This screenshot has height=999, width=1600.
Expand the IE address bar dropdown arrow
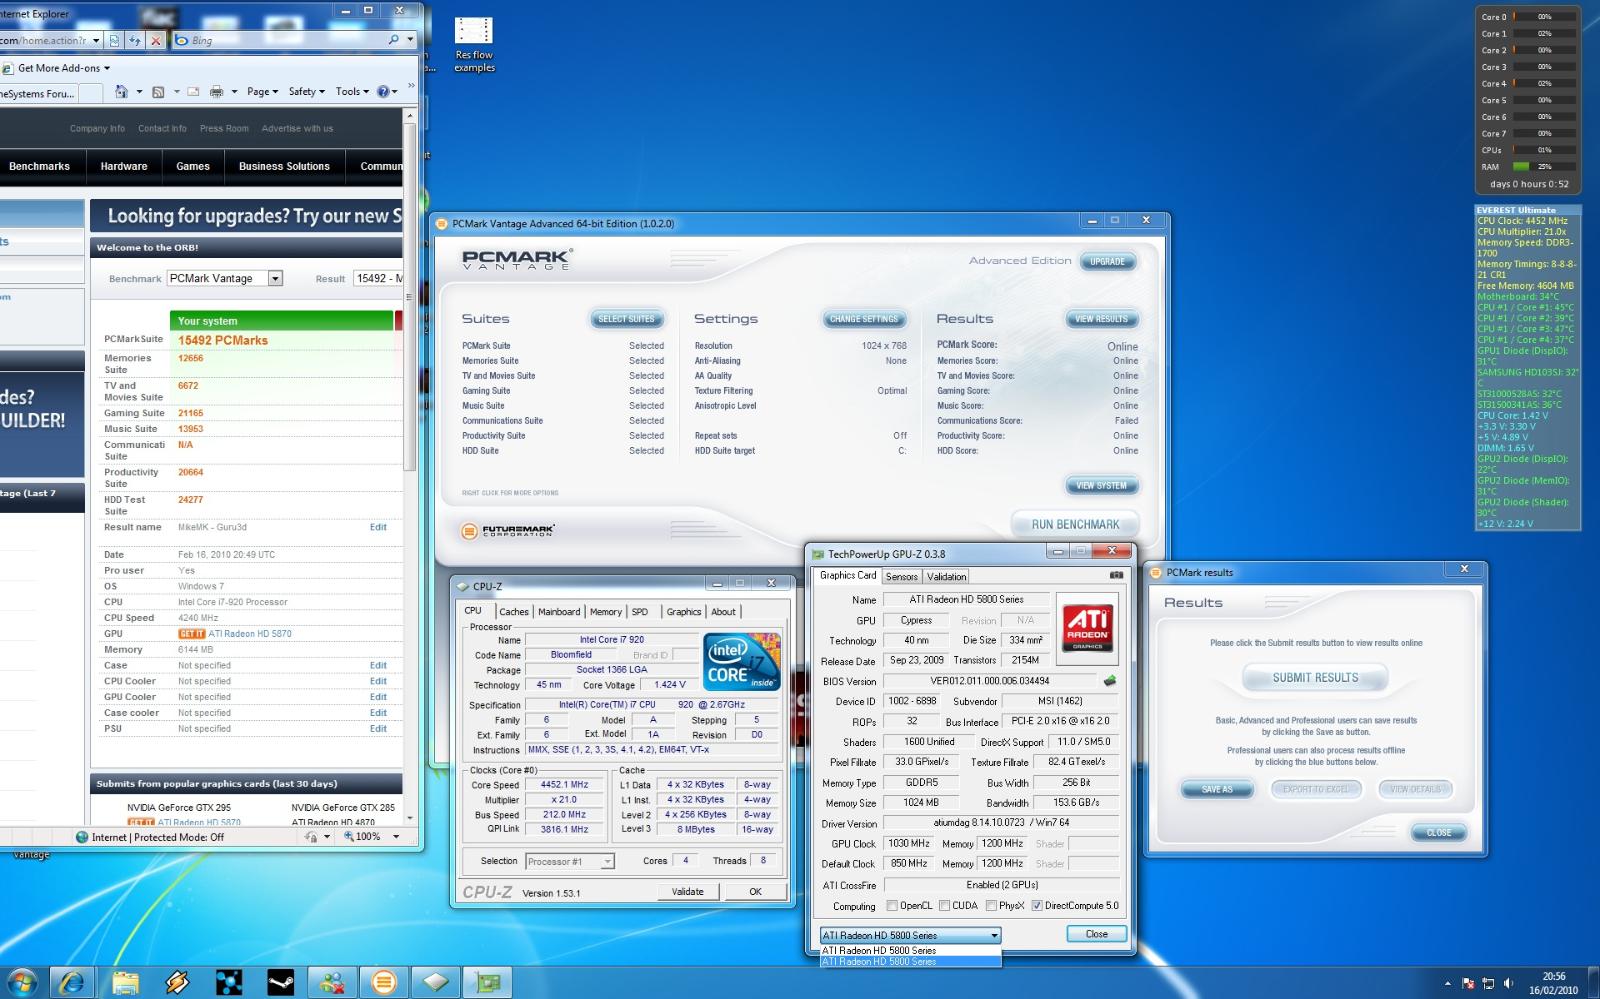click(96, 40)
